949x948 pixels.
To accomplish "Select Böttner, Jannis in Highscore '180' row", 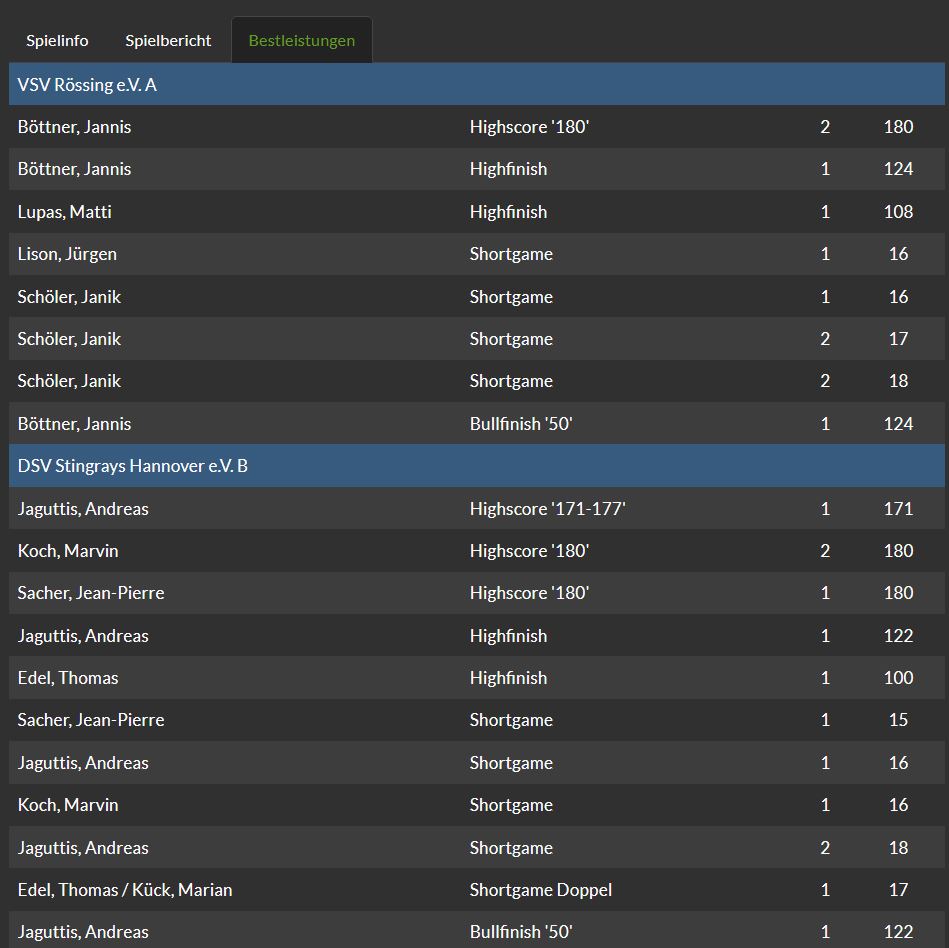I will [x=74, y=127].
